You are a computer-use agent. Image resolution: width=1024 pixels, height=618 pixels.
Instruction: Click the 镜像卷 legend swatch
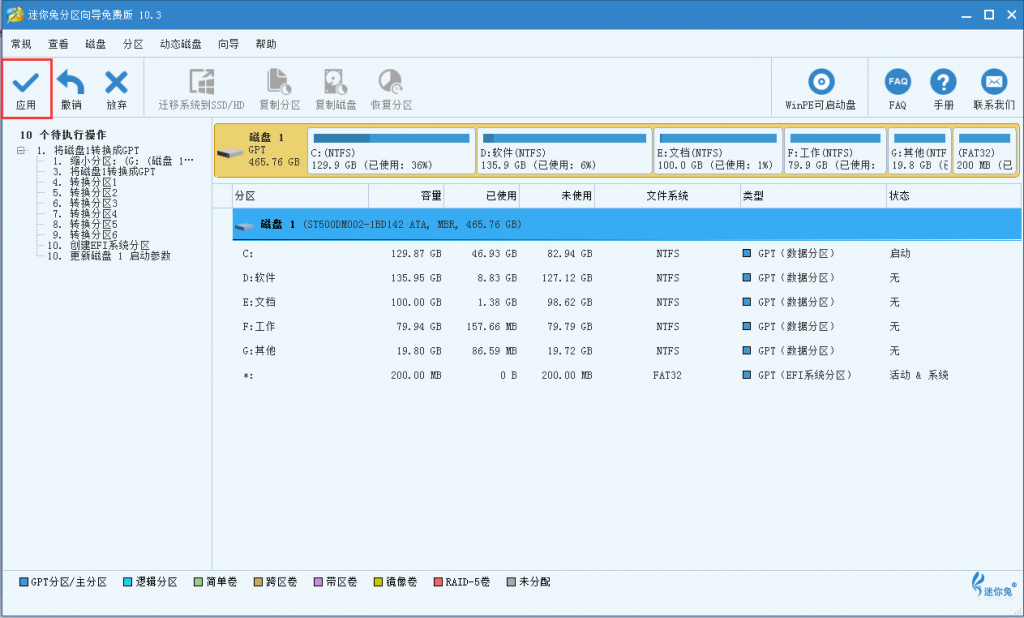378,582
